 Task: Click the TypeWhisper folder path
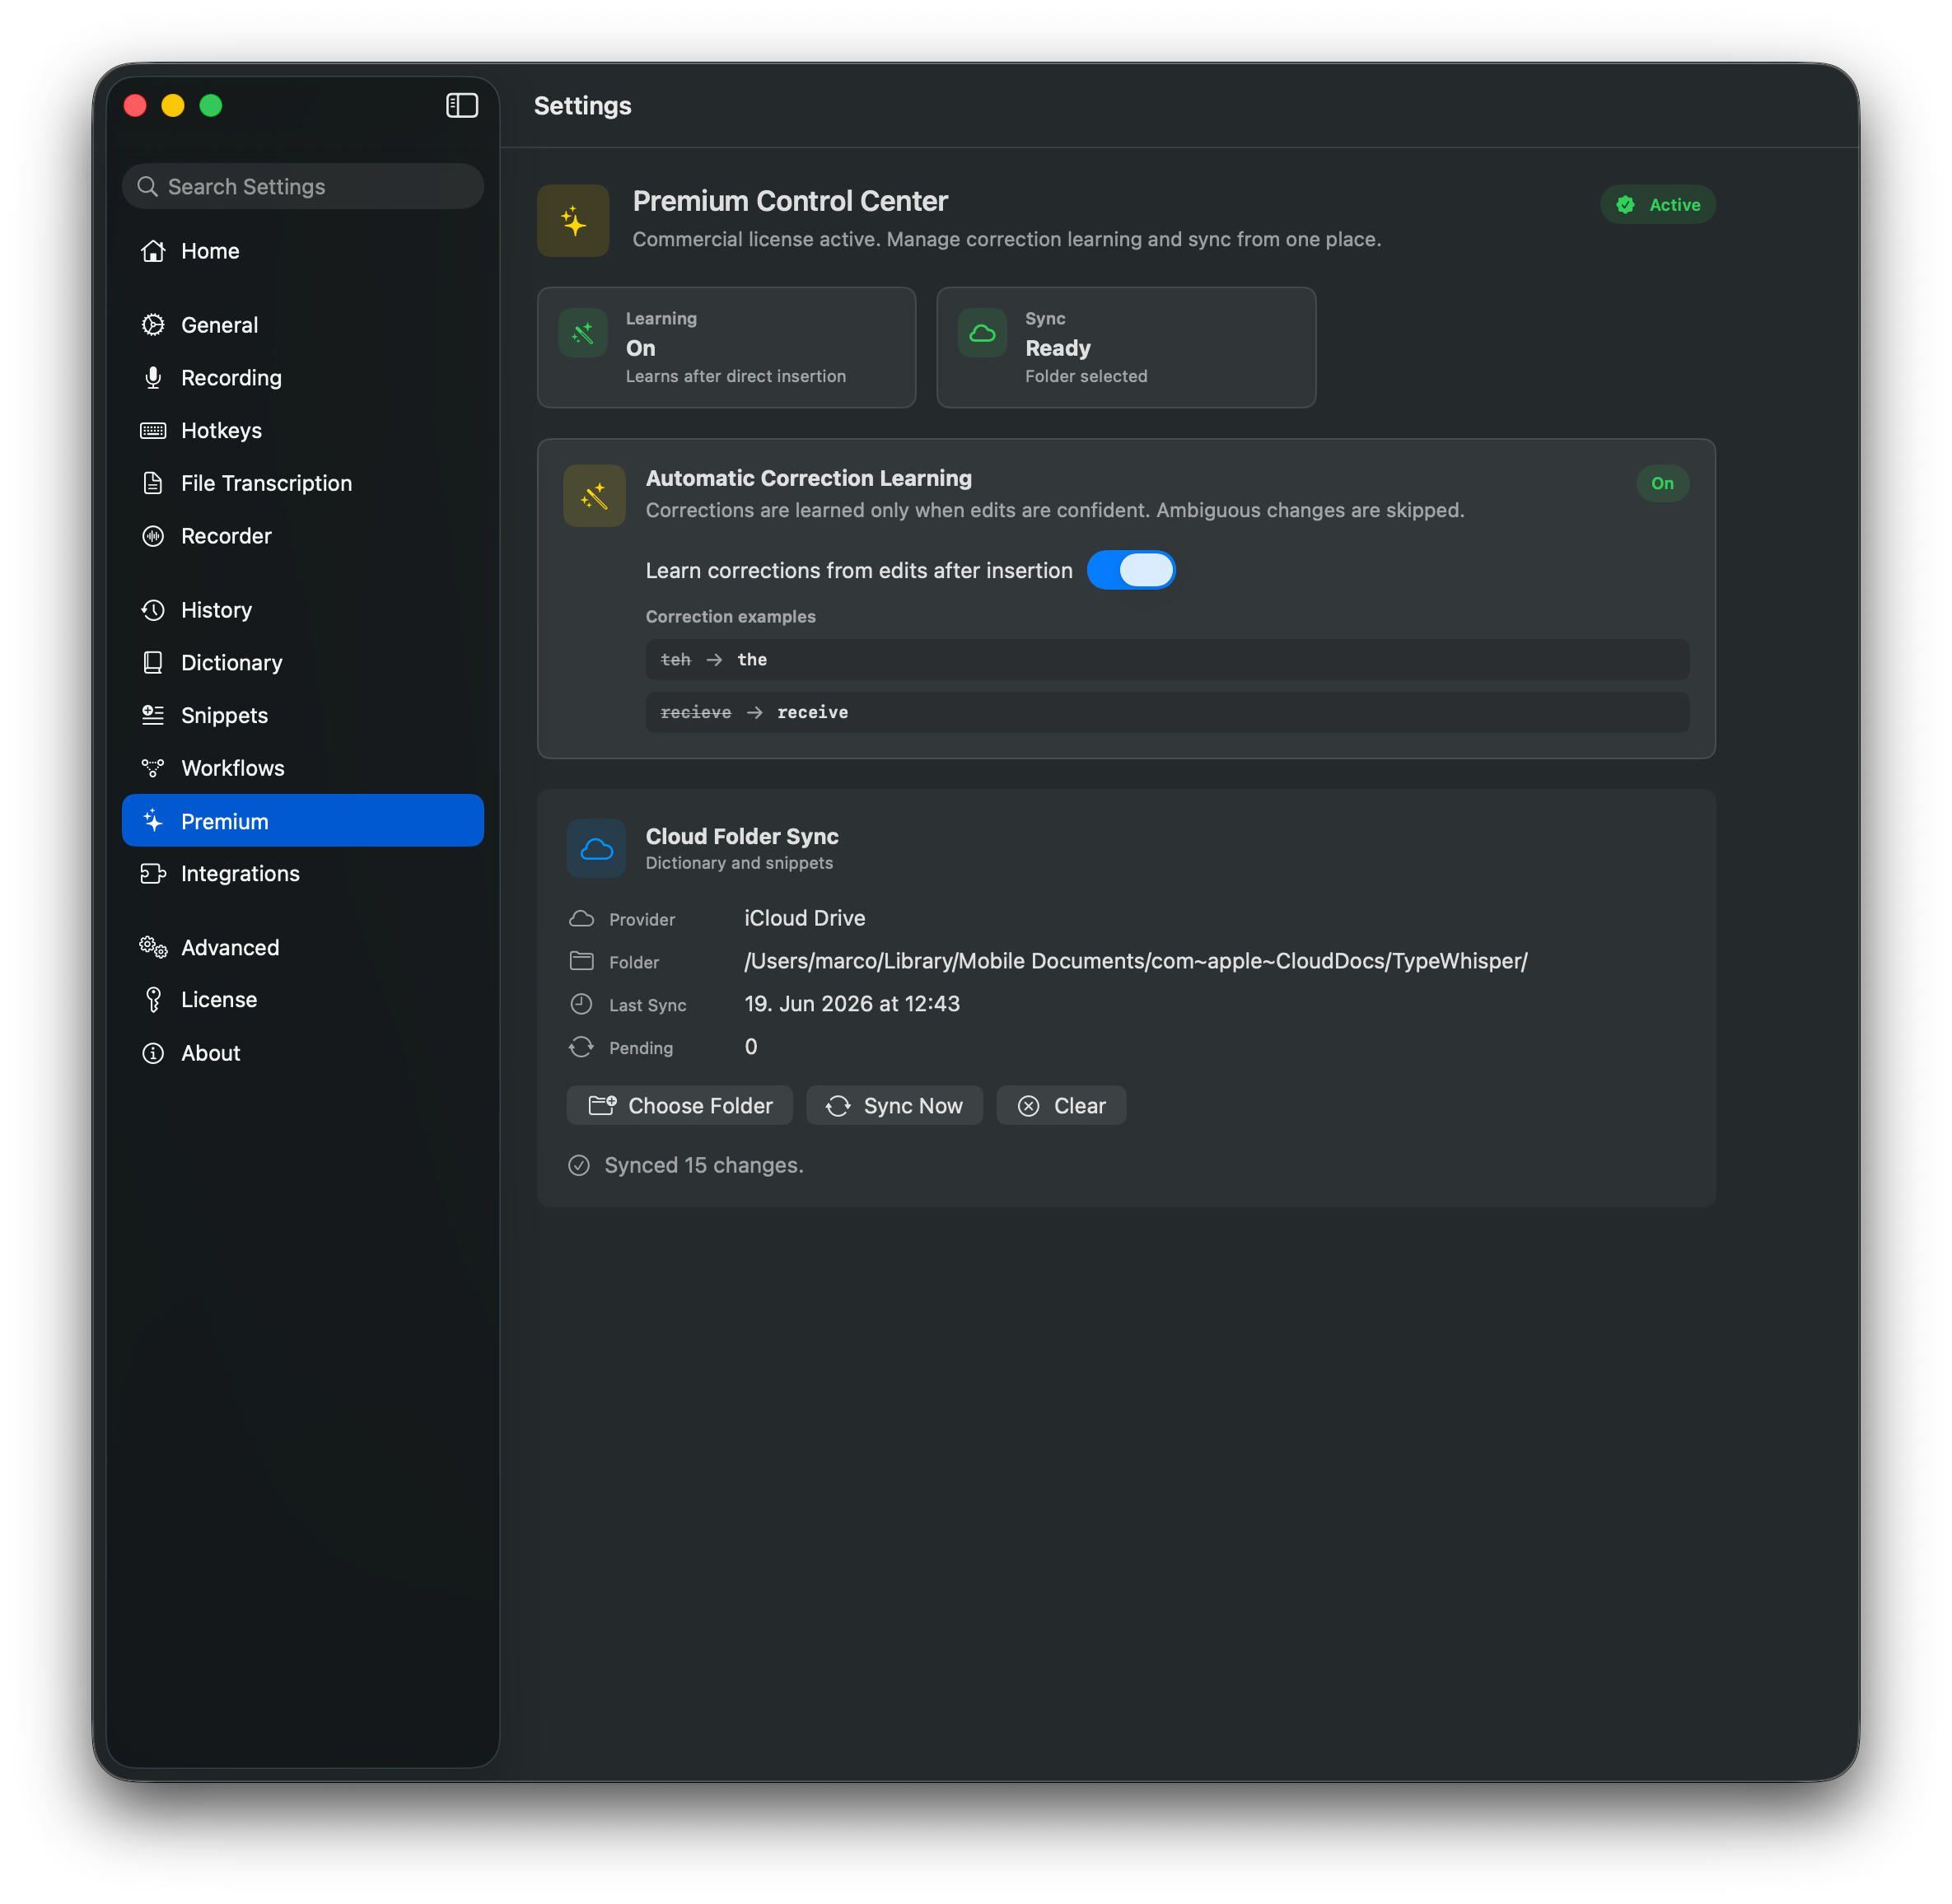click(x=1136, y=961)
